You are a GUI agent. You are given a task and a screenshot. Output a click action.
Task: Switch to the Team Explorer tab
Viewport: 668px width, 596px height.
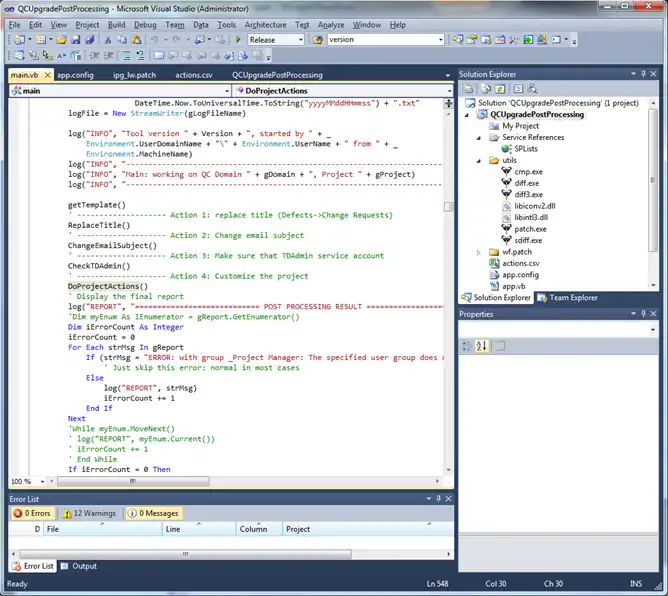point(567,298)
